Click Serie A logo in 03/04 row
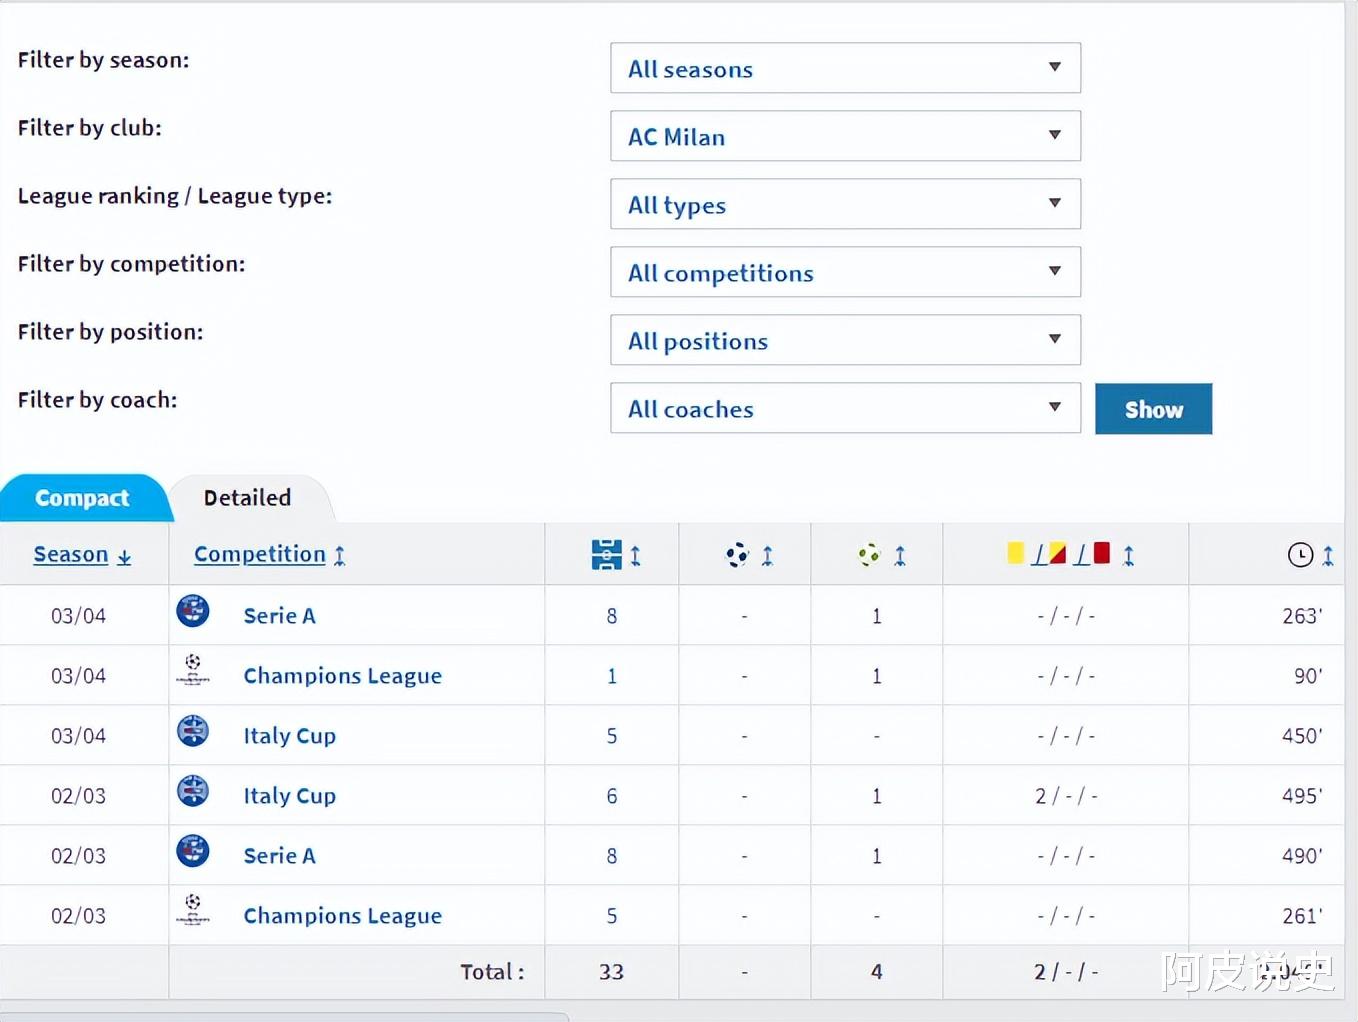The image size is (1358, 1022). click(x=193, y=611)
